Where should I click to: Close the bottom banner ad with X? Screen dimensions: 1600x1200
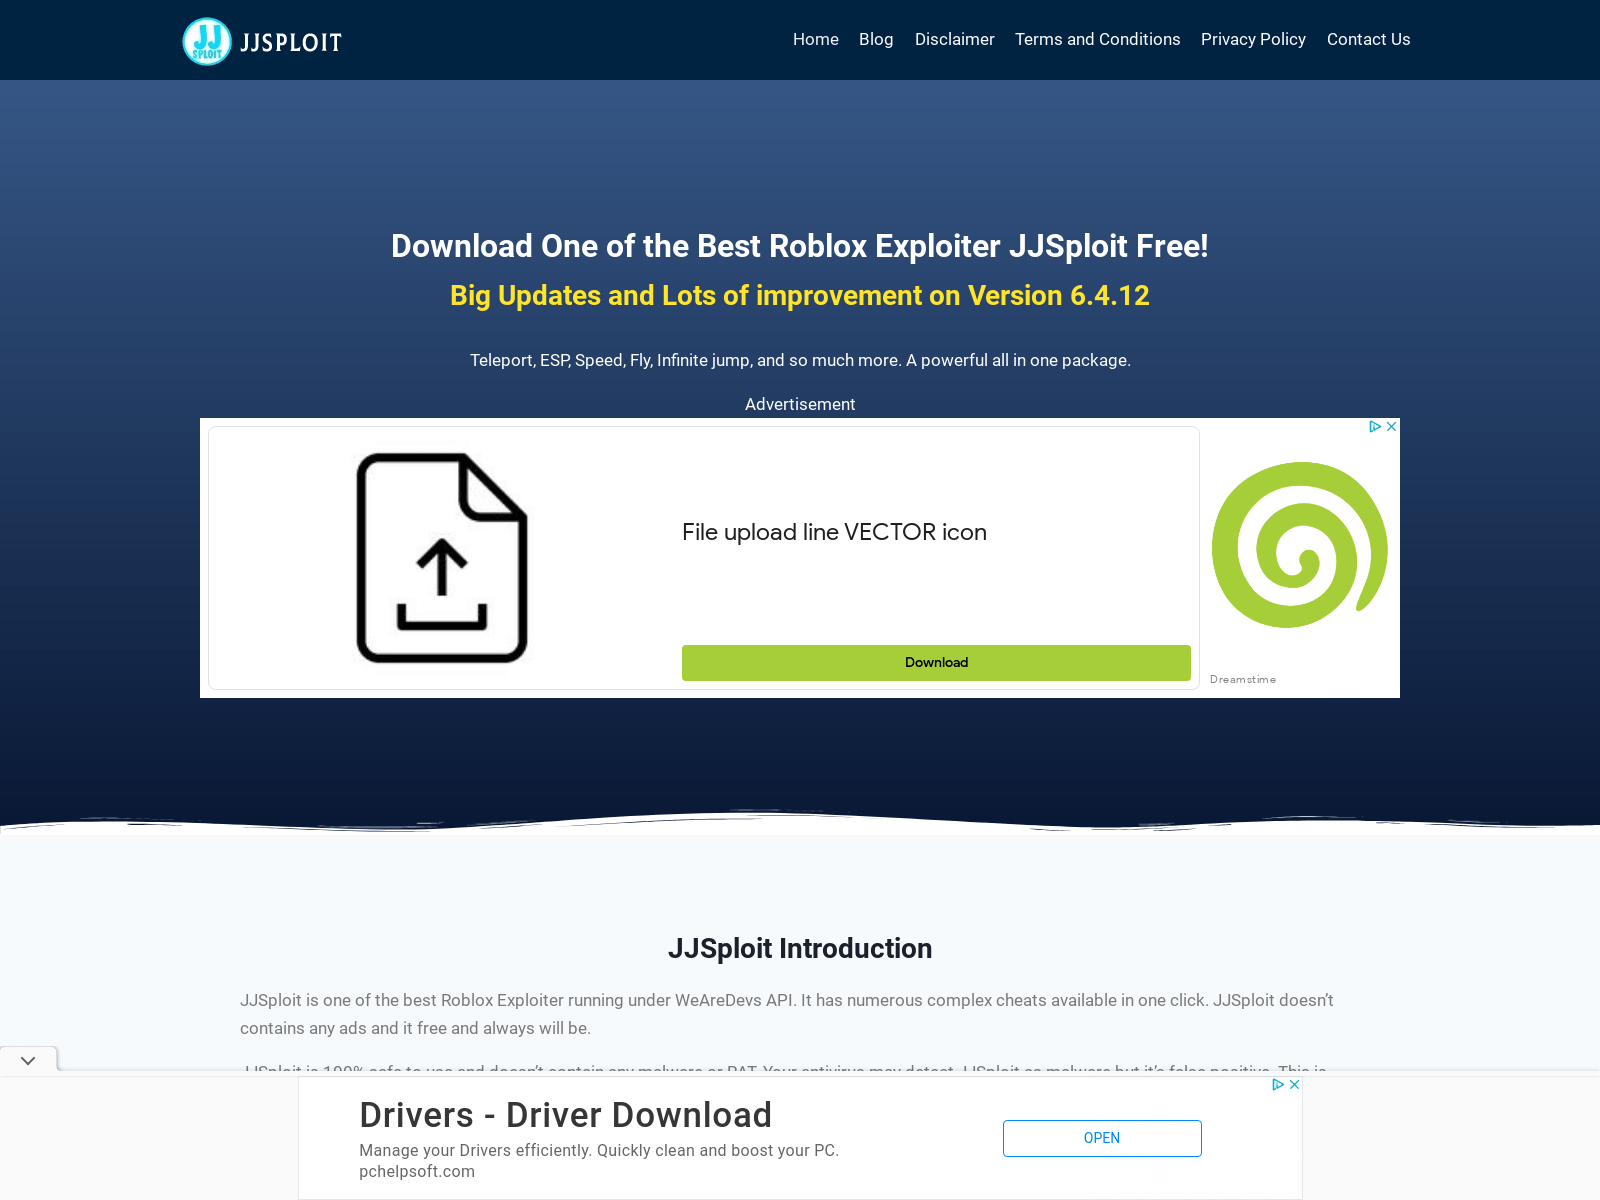click(x=1294, y=1085)
